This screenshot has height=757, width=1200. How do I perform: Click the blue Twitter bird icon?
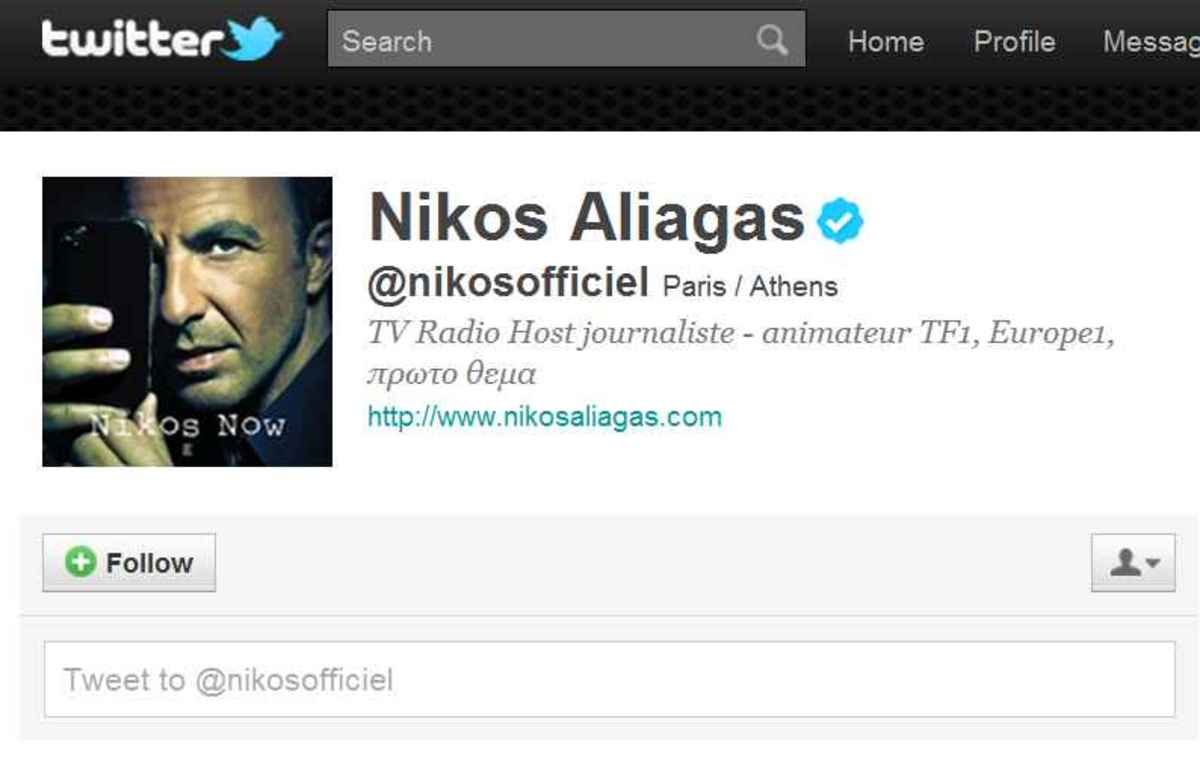point(255,41)
